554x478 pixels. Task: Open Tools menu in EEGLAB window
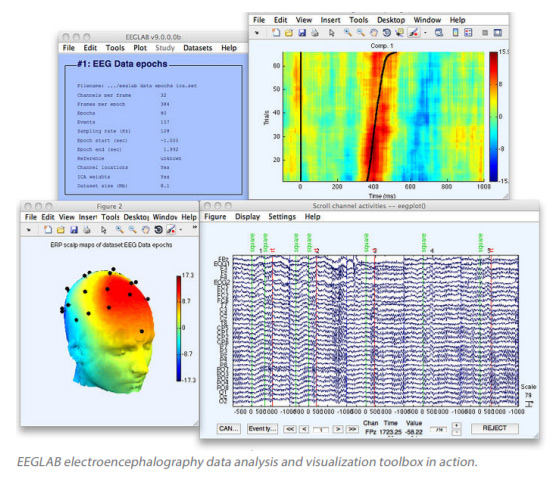tap(115, 48)
